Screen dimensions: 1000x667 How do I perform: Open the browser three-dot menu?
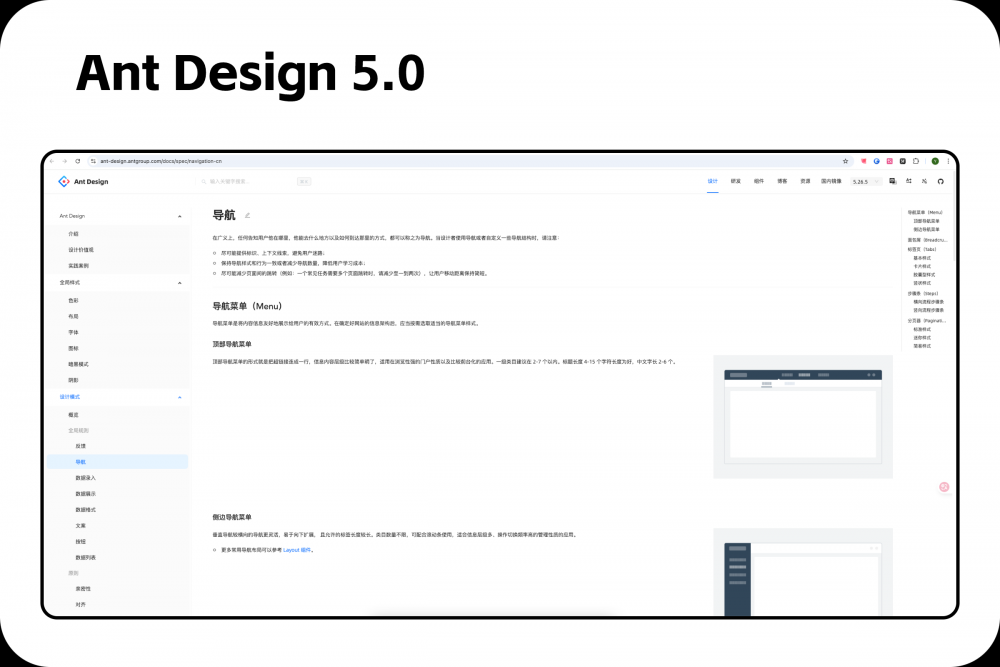(948, 161)
